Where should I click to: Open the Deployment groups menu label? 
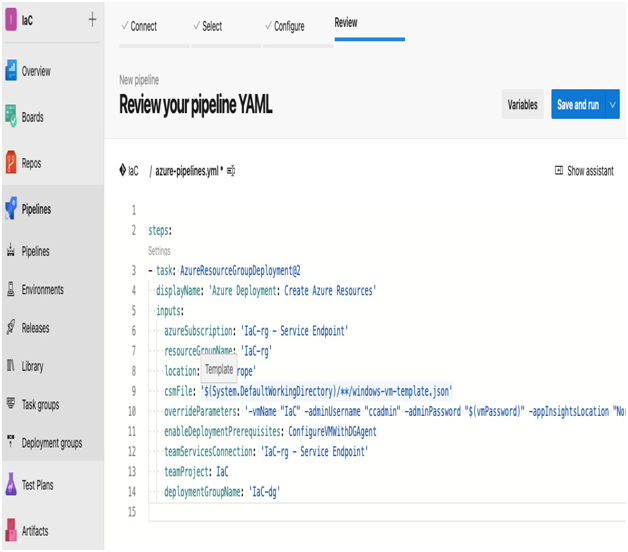coord(52,443)
